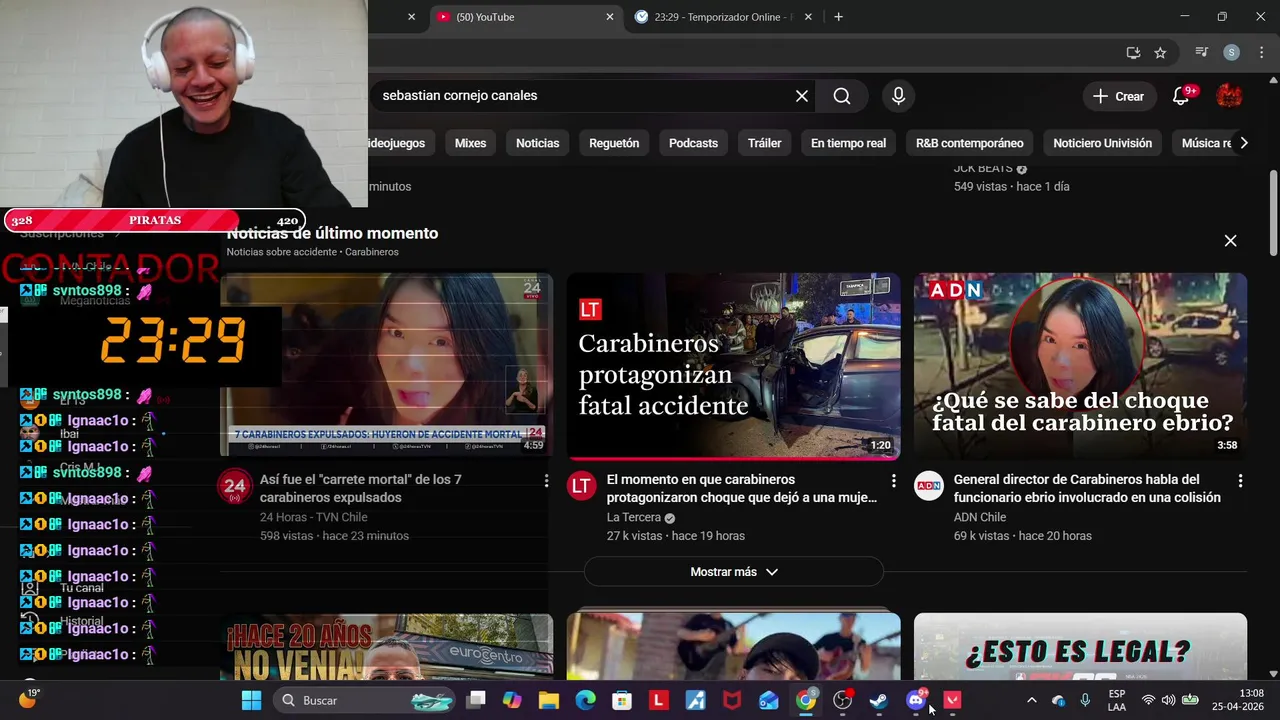Open Chrome profile S avatar
Screen dimensions: 1280x720
point(1232,53)
